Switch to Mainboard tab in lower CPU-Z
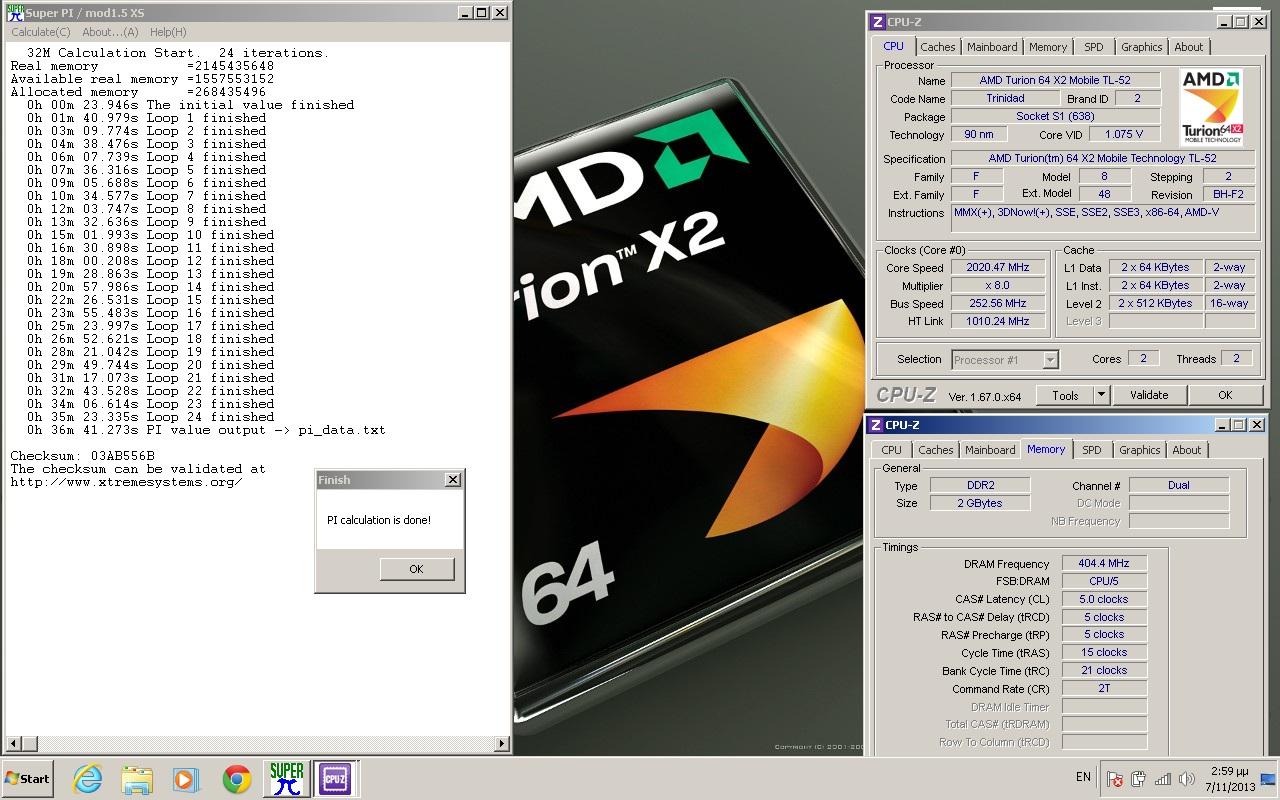Screen dimensions: 1280x800 coord(990,450)
